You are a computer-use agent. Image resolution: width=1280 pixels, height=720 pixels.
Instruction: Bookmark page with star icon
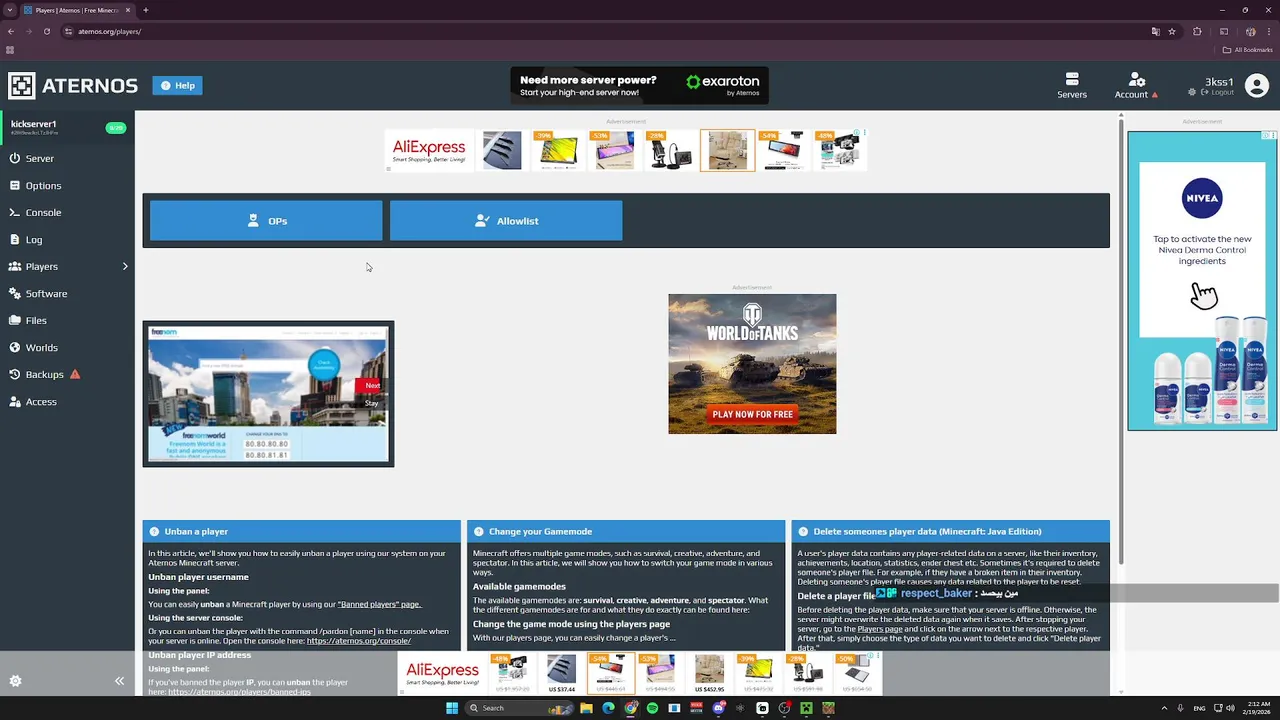click(1173, 31)
